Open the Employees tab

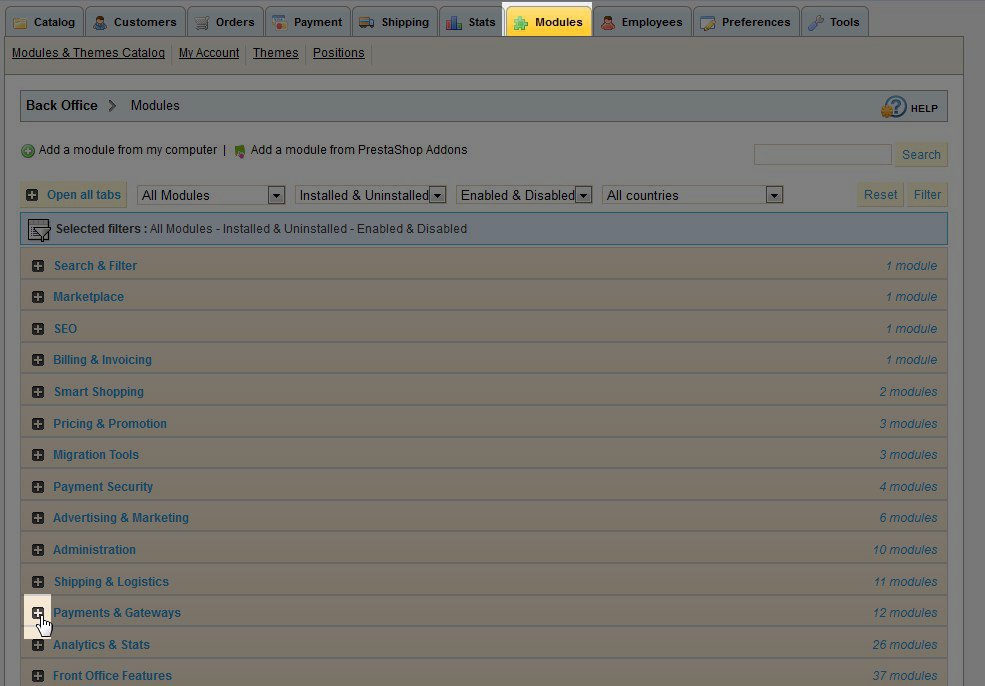click(x=643, y=22)
